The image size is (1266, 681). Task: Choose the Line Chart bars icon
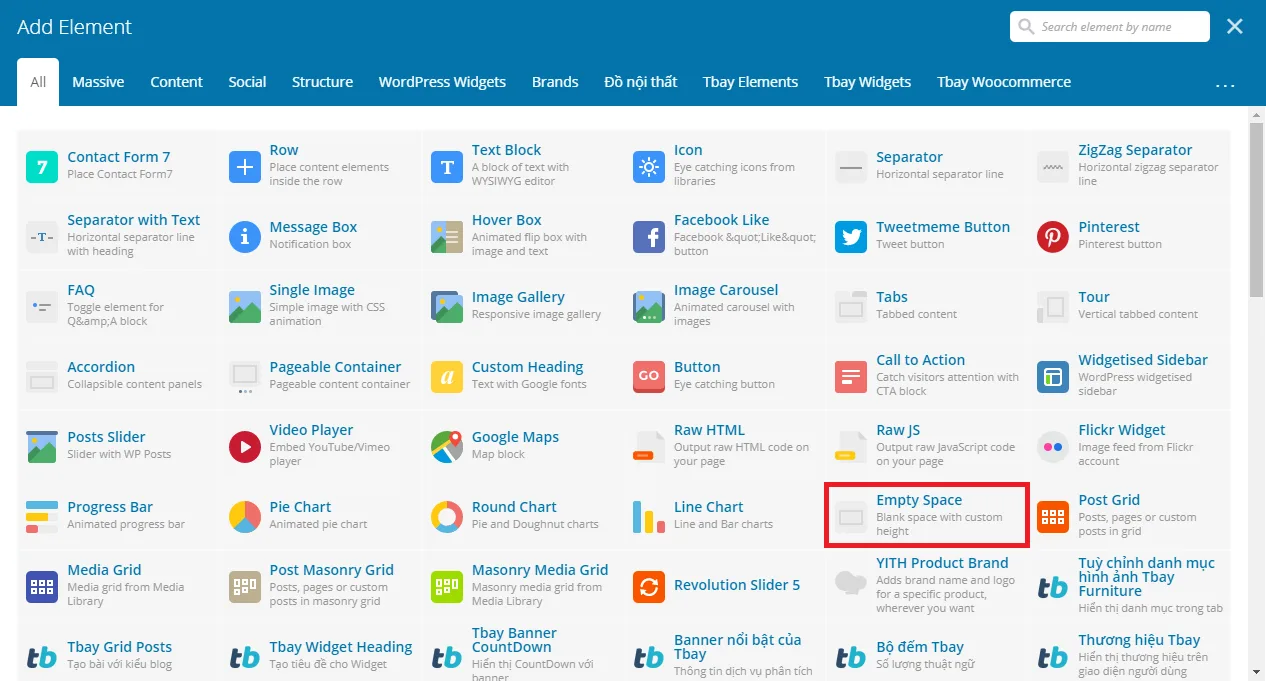coord(649,516)
